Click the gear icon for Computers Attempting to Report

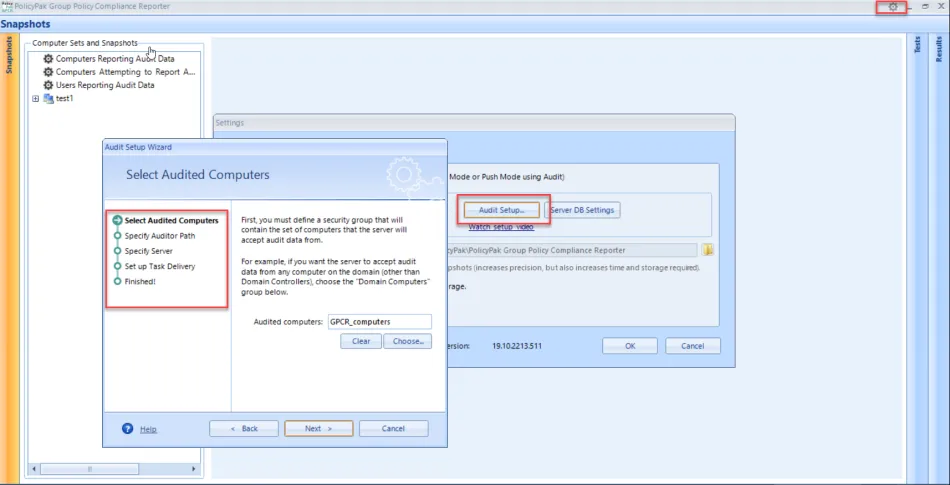pyautogui.click(x=48, y=72)
